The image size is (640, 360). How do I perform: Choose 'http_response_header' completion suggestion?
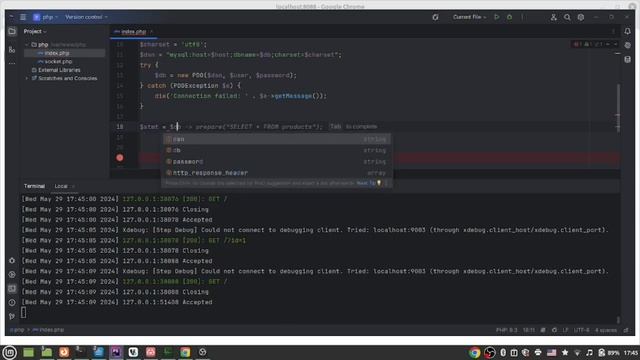click(x=277, y=173)
